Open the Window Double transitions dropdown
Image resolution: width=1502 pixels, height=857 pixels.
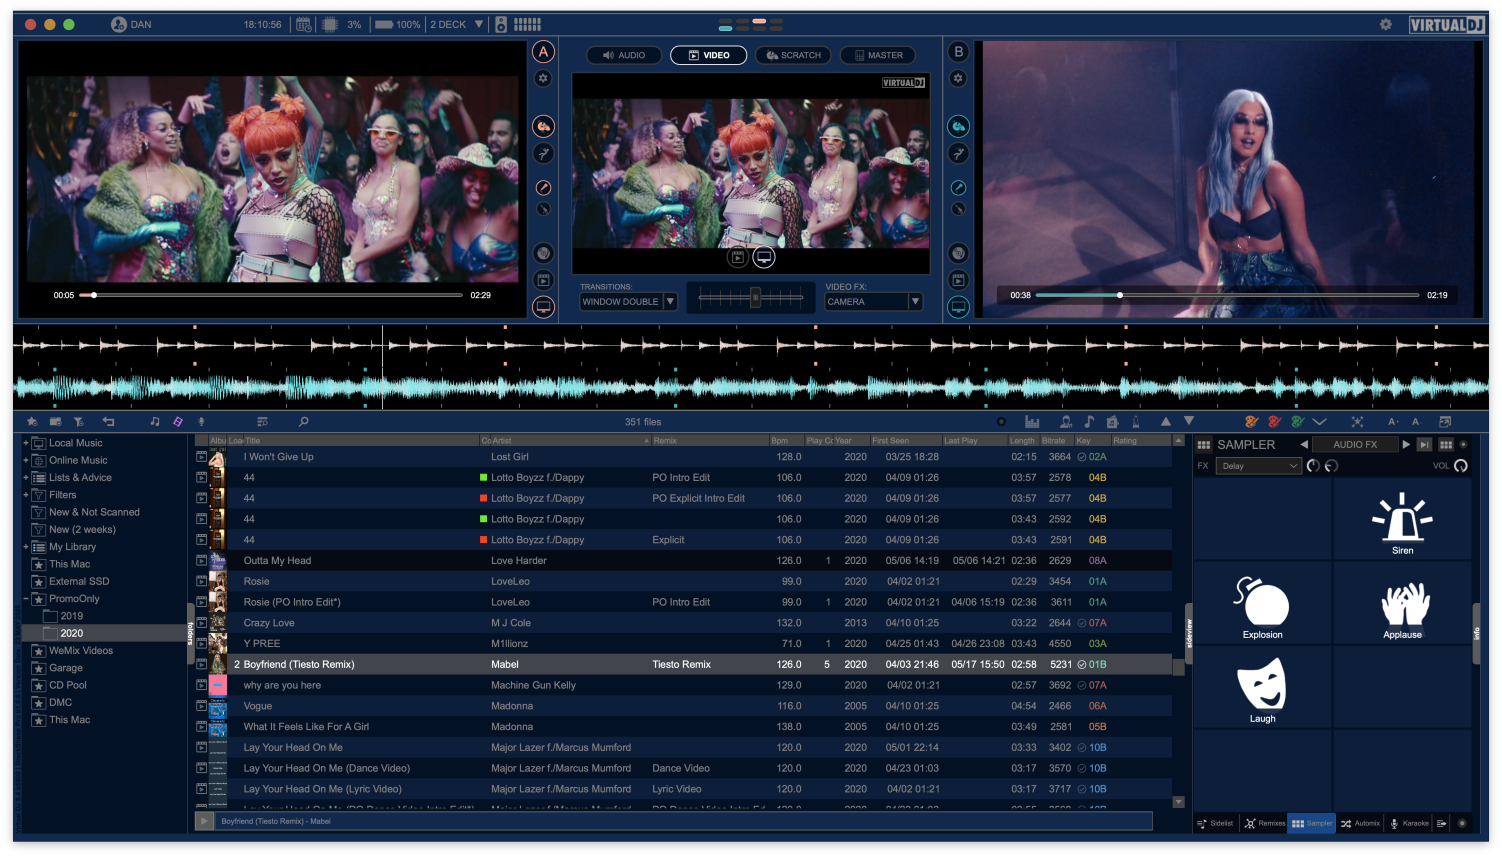pyautogui.click(x=628, y=301)
